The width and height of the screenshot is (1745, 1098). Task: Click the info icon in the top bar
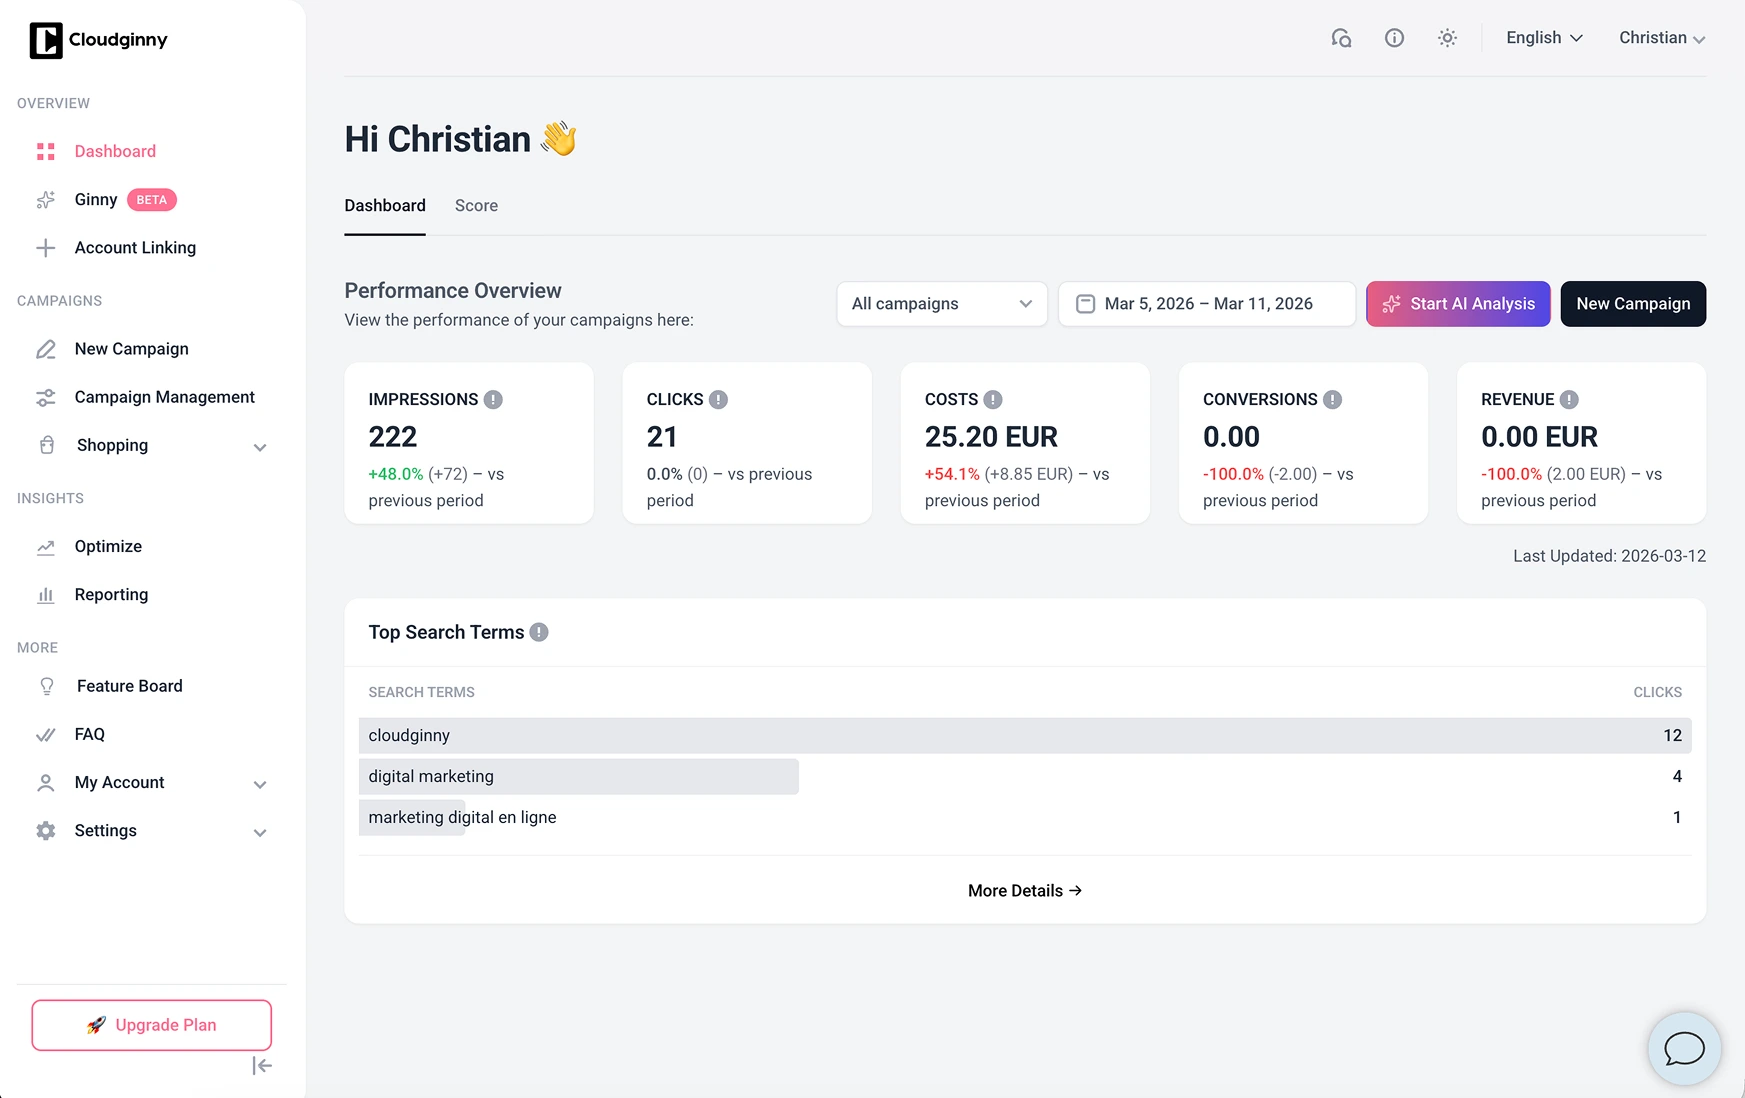pos(1394,37)
